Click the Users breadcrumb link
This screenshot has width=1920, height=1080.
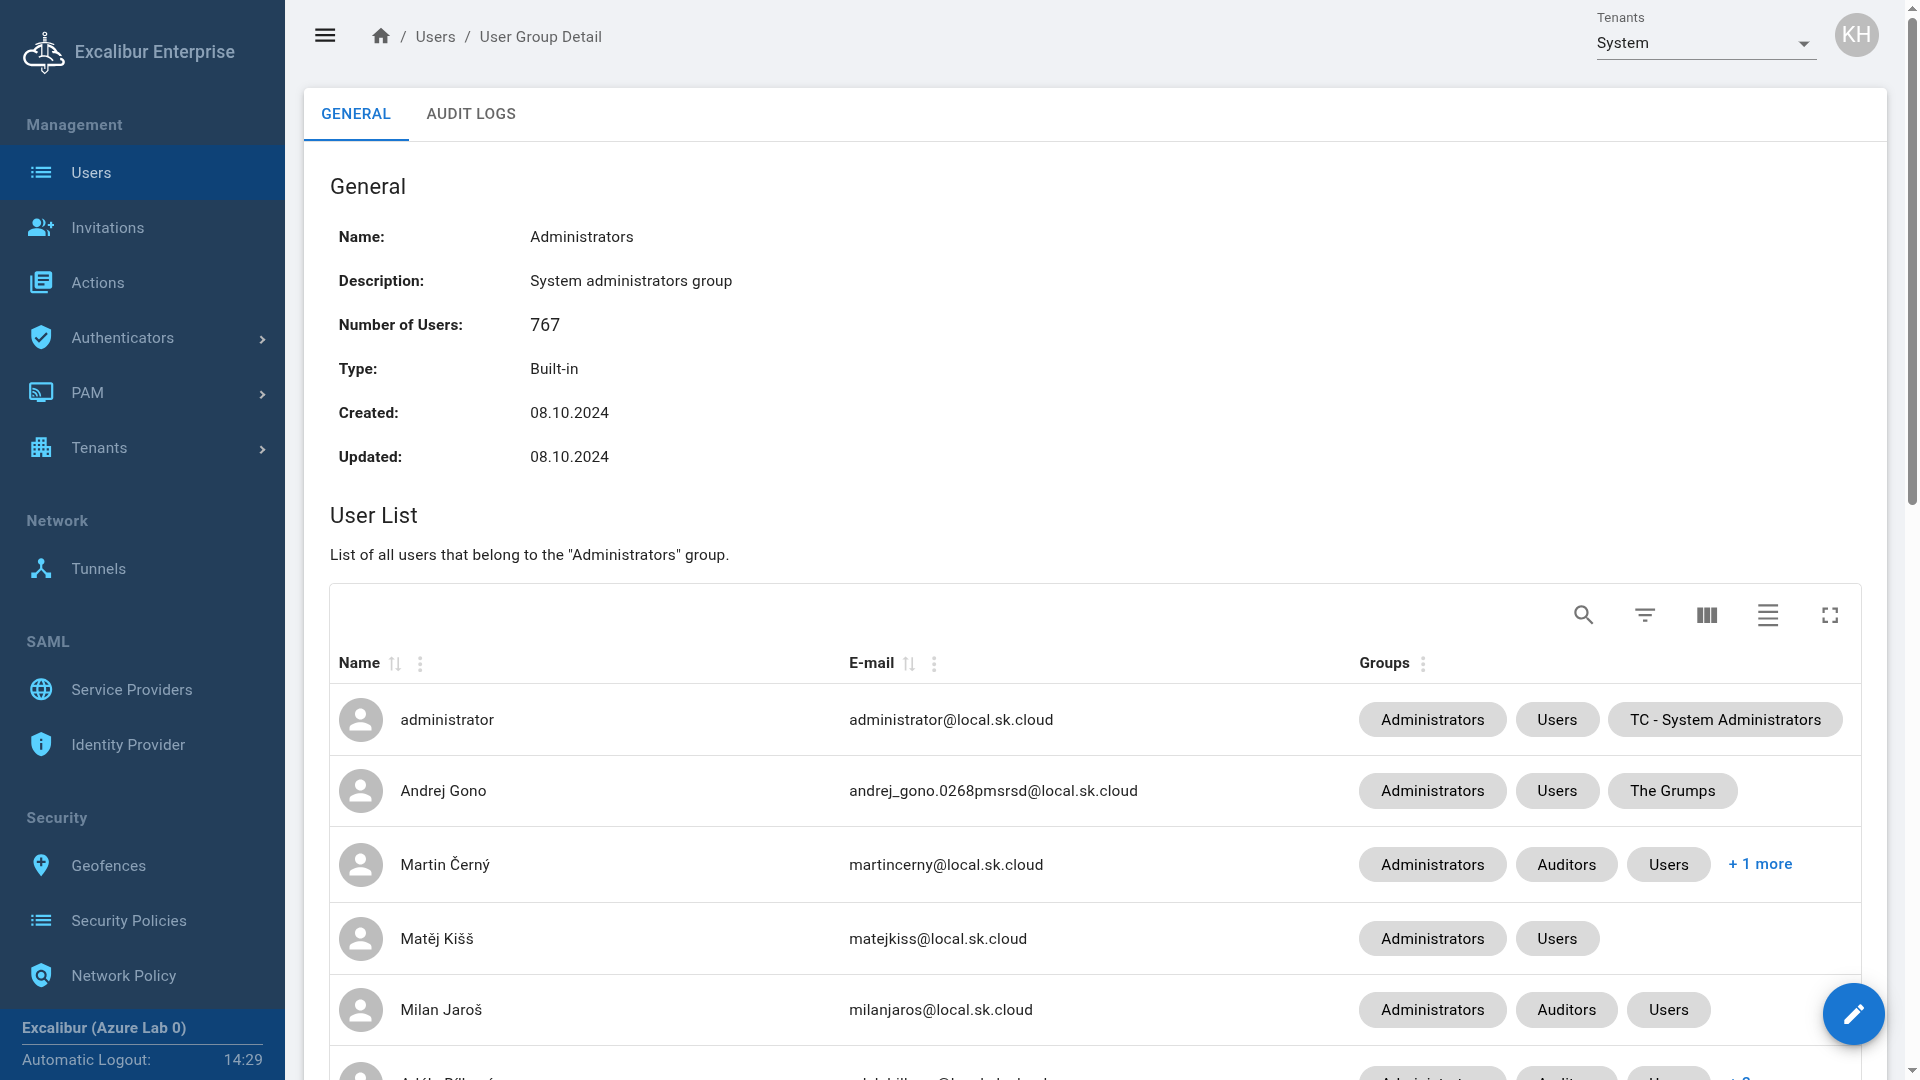[x=435, y=37]
